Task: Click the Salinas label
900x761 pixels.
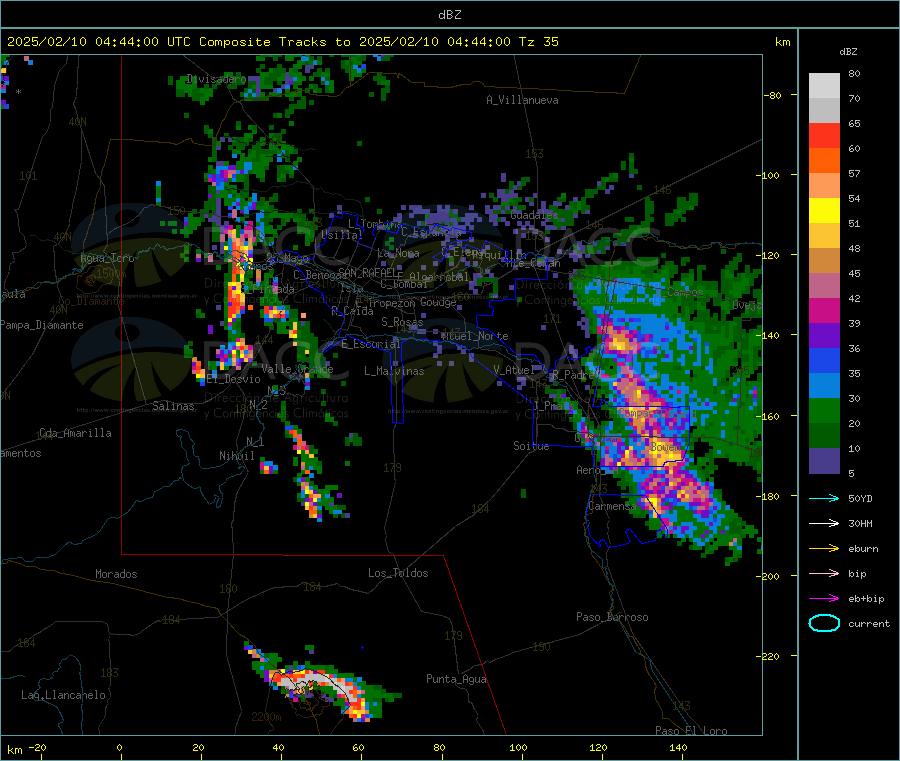Action: [x=173, y=406]
